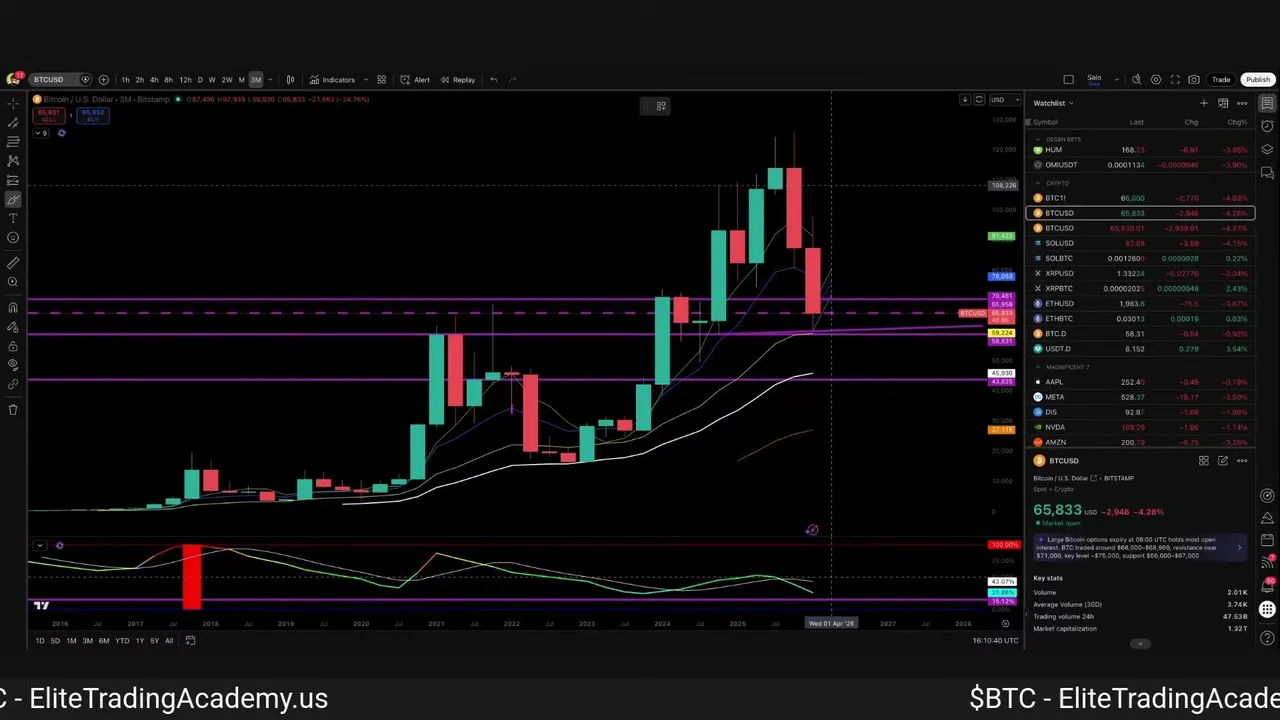This screenshot has width=1280, height=720.
Task: Toggle lock all drawings icon
Action: point(13,346)
